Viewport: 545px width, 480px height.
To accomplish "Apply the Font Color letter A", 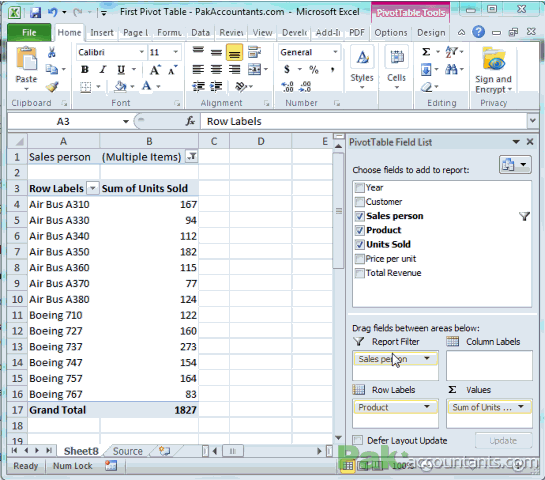I will tap(147, 86).
